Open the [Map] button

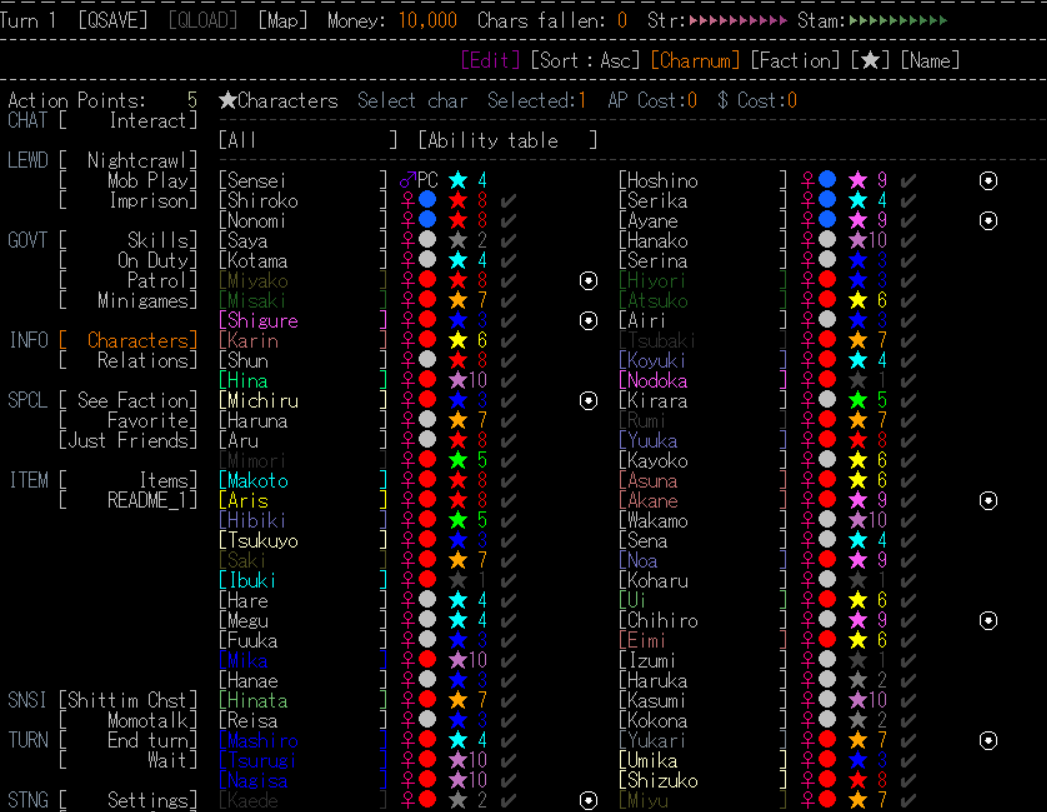[x=283, y=21]
